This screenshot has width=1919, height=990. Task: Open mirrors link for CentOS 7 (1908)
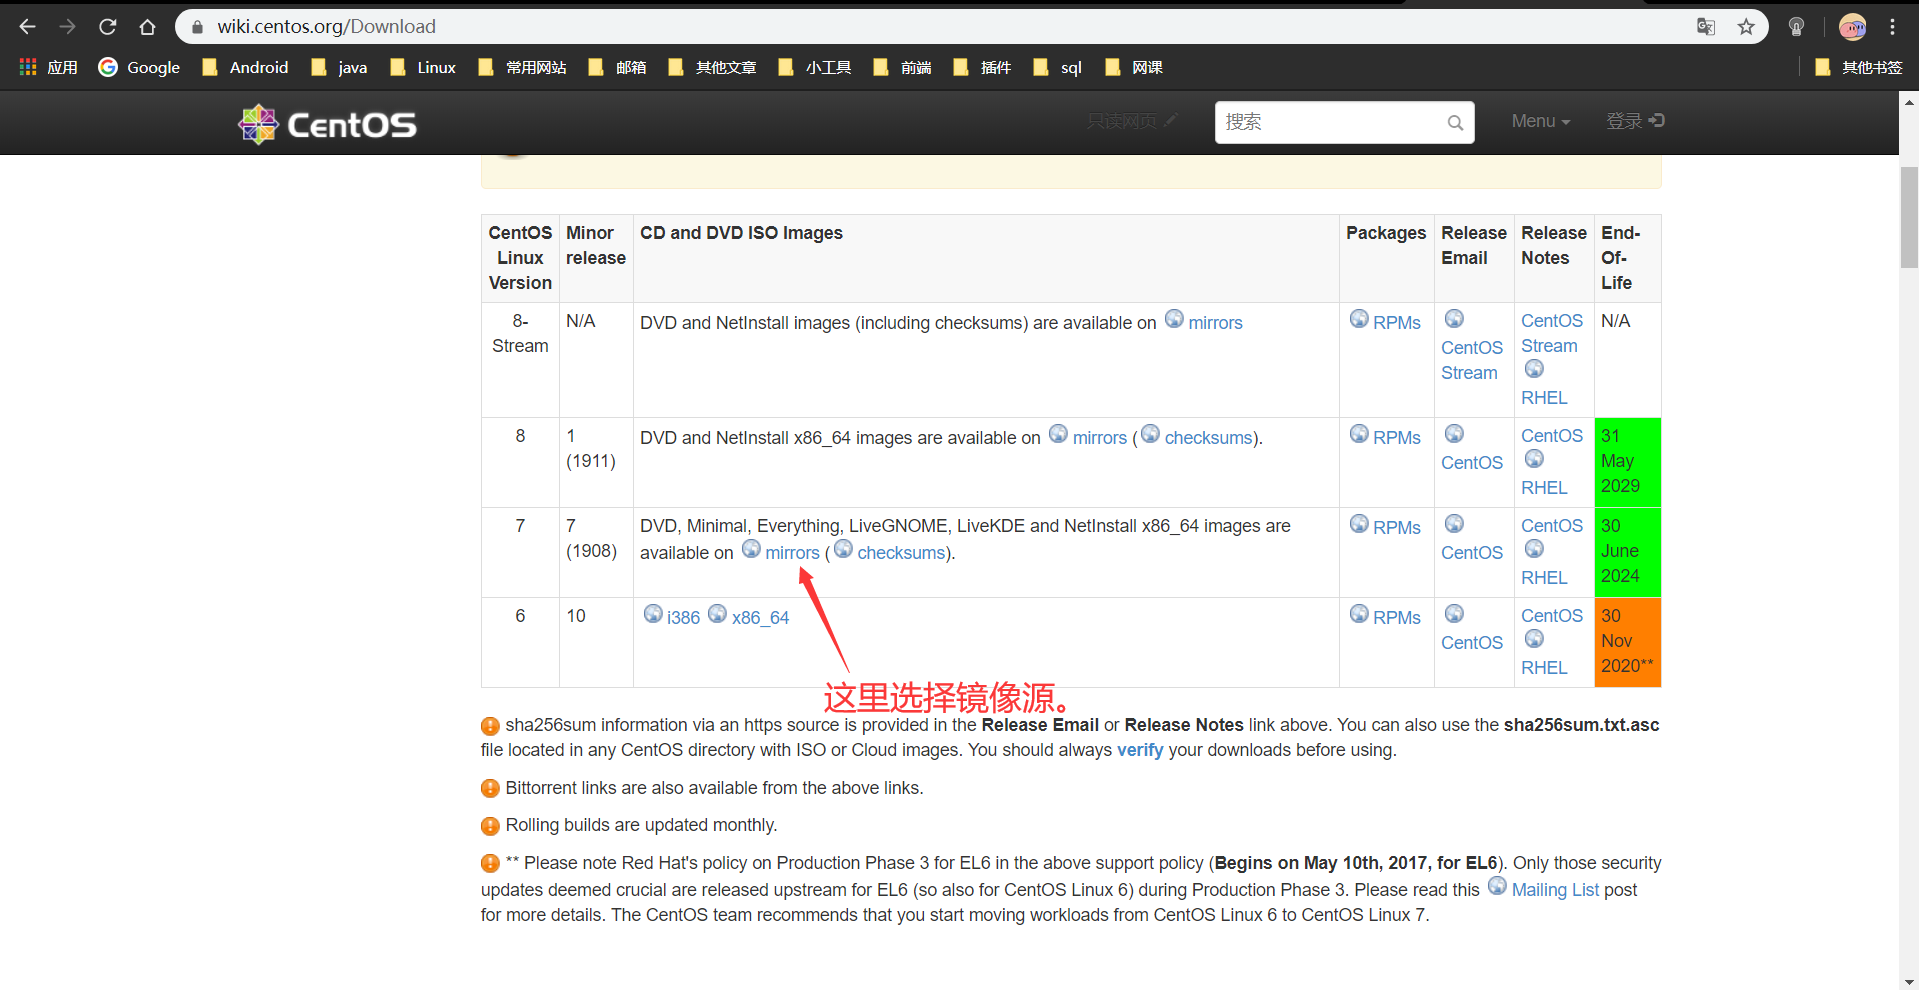point(792,553)
